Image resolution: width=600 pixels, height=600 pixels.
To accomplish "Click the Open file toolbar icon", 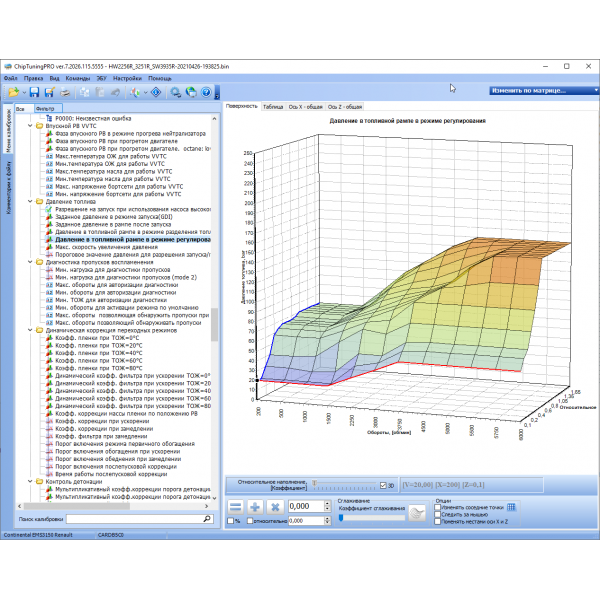I will coord(13,91).
